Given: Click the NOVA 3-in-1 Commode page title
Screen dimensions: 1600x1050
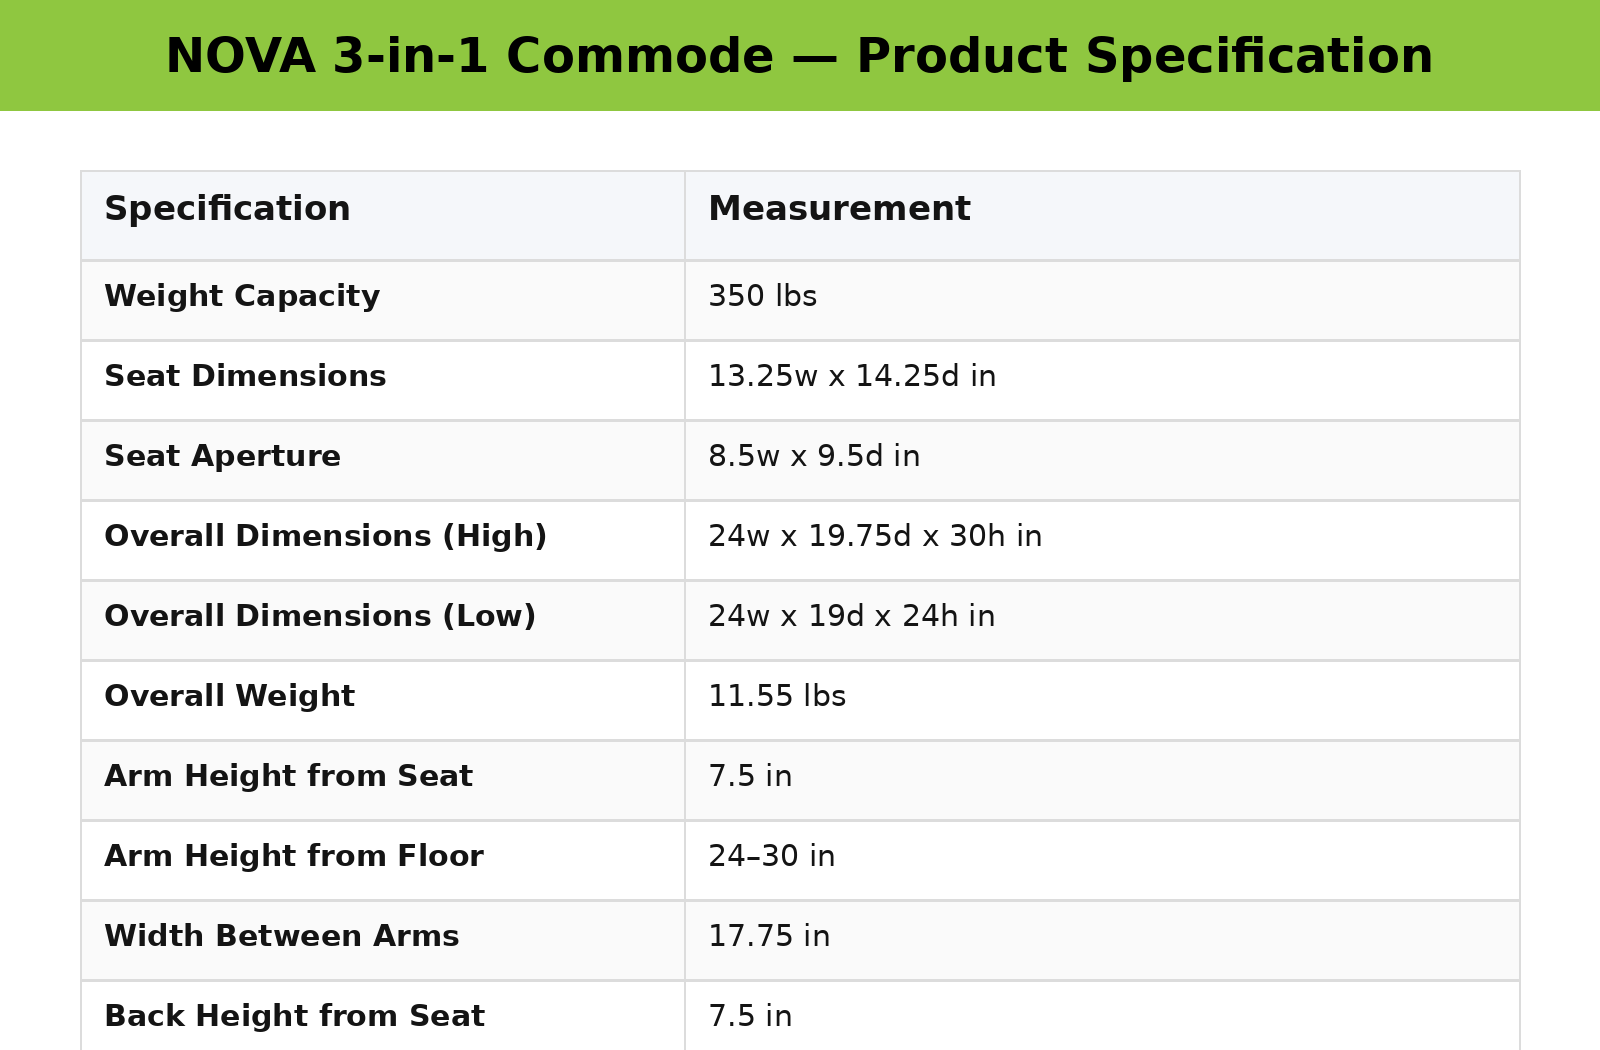Looking at the screenshot, I should tap(799, 57).
